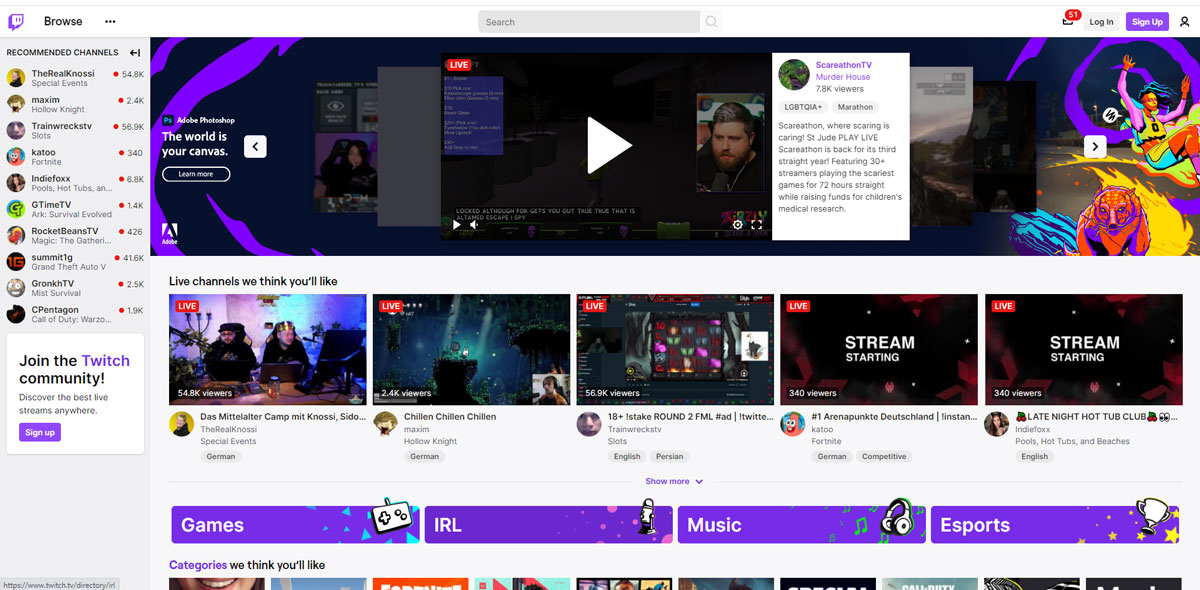Open Trainwreckstv Slots stream thumbnail

tap(675, 349)
